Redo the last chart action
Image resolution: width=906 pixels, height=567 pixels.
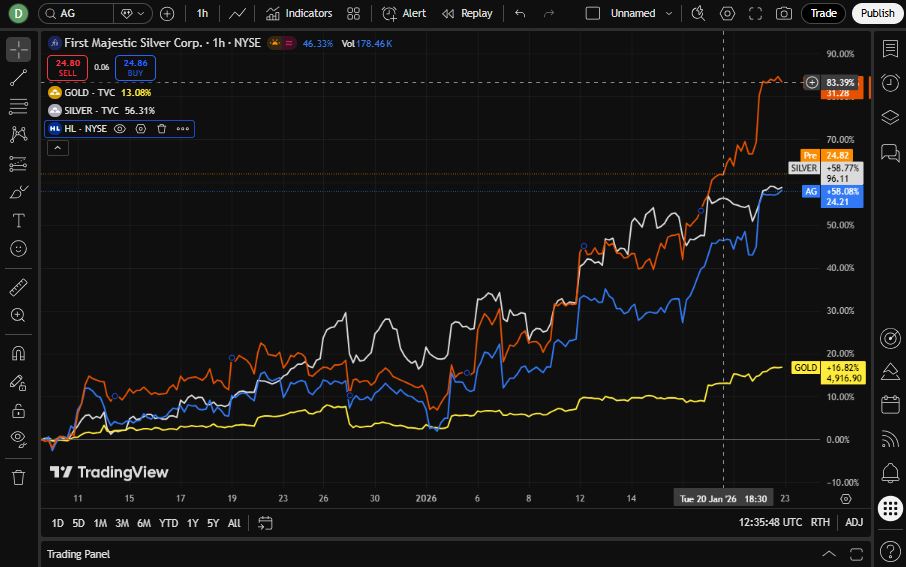[x=549, y=13]
